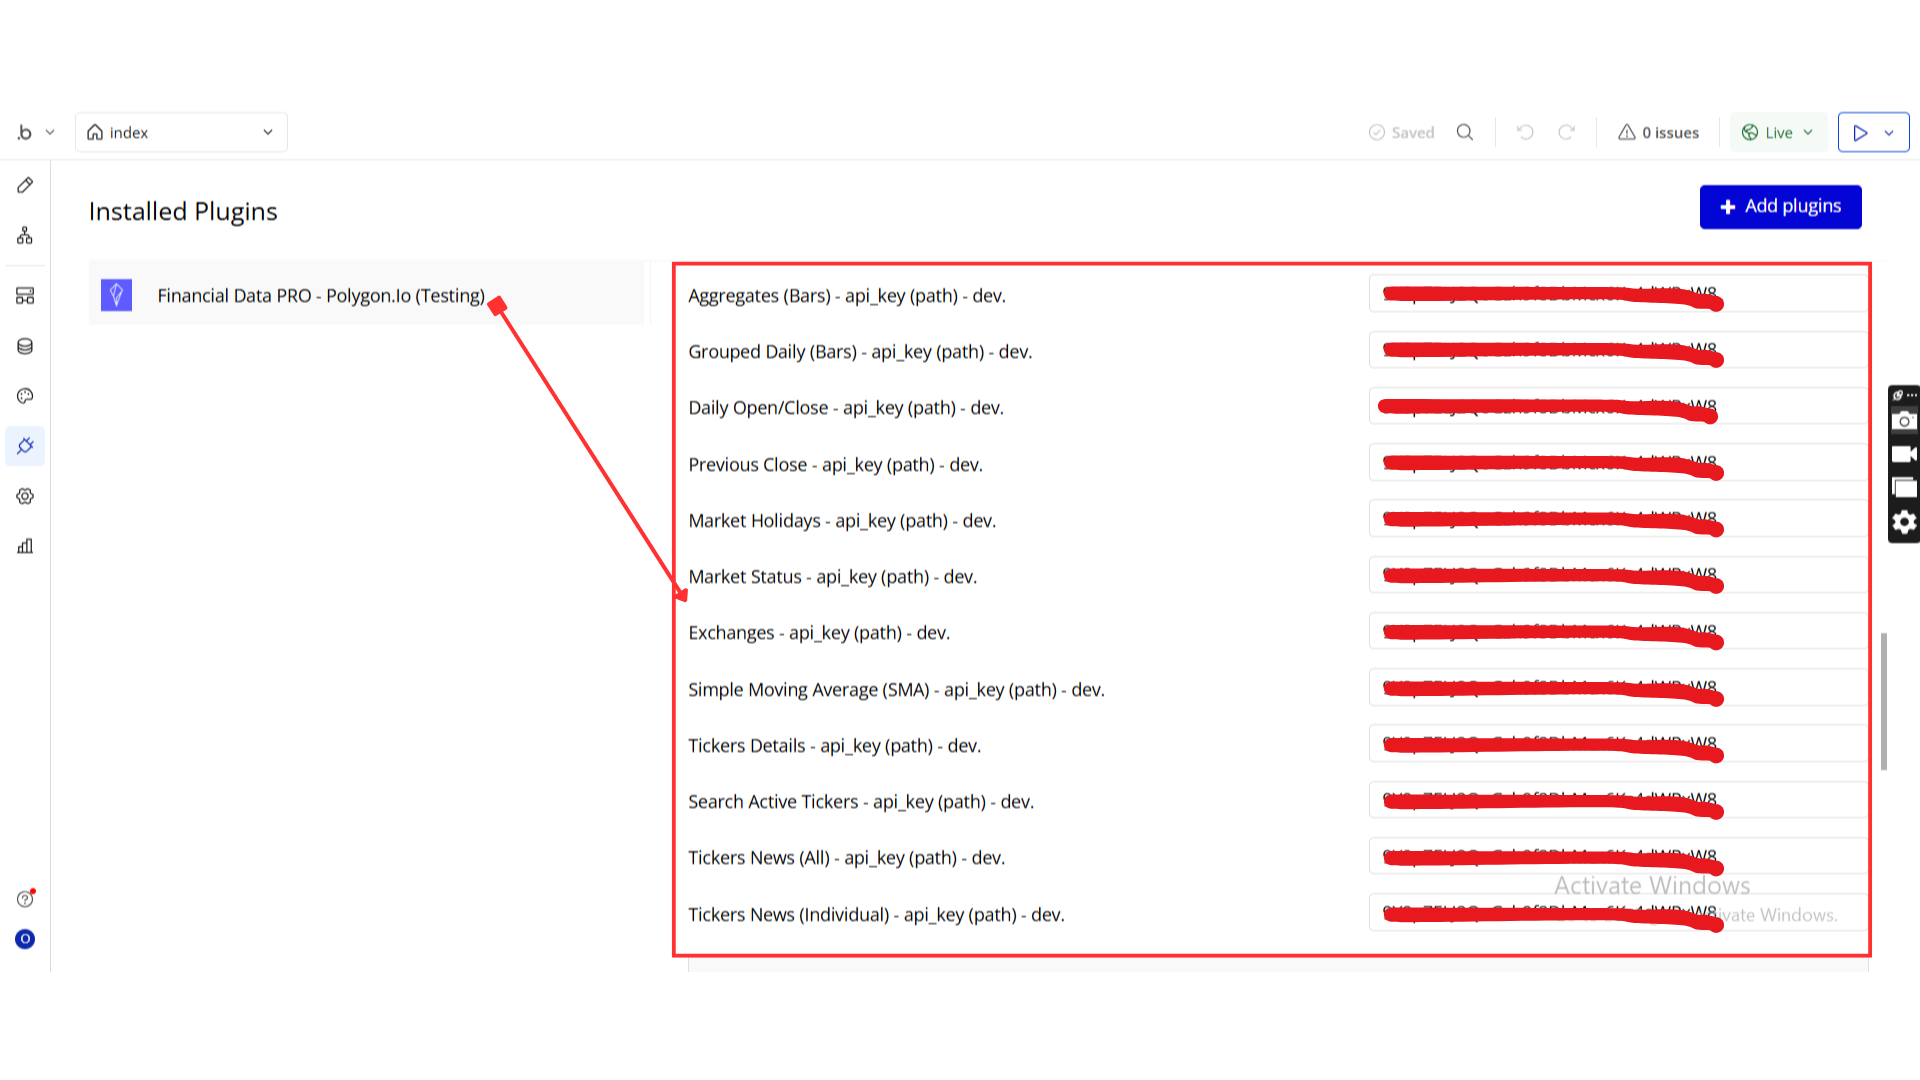Open the Data tab database icon
This screenshot has width=1920, height=1080.
[x=25, y=346]
